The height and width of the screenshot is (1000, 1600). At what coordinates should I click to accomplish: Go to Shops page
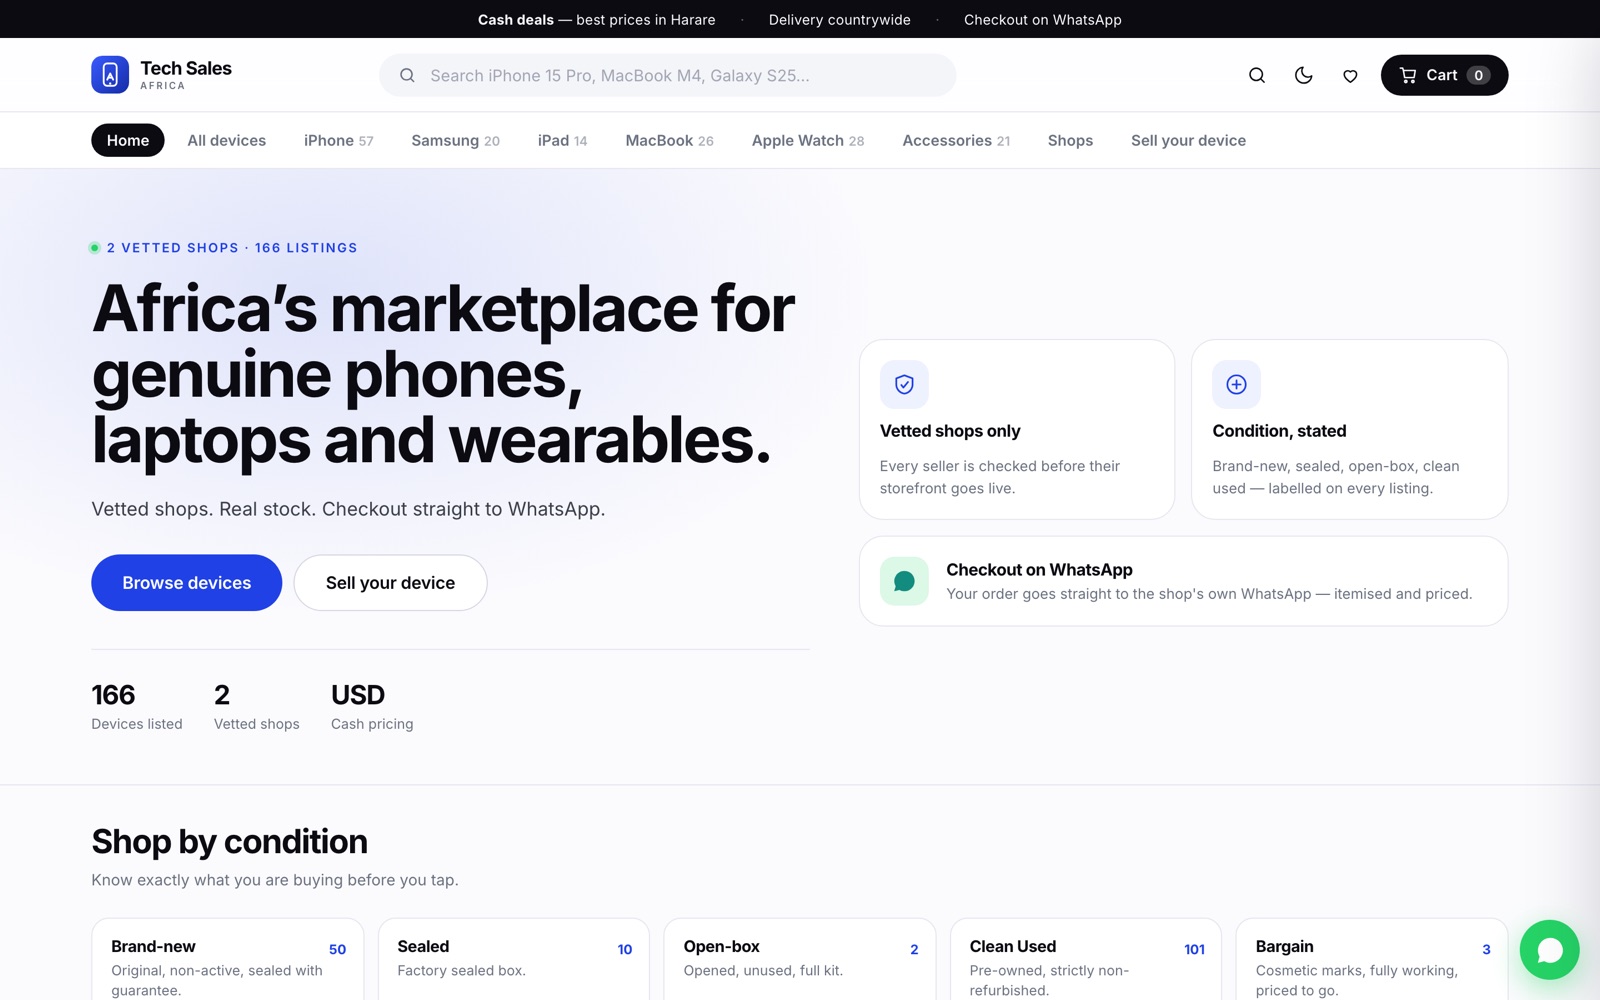pos(1070,140)
